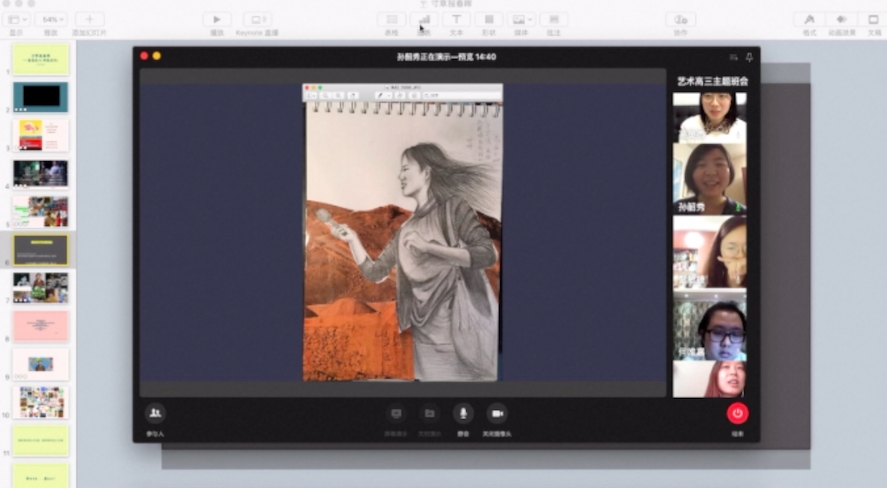
Task: Mute the microphone in the meeting
Action: 463,413
